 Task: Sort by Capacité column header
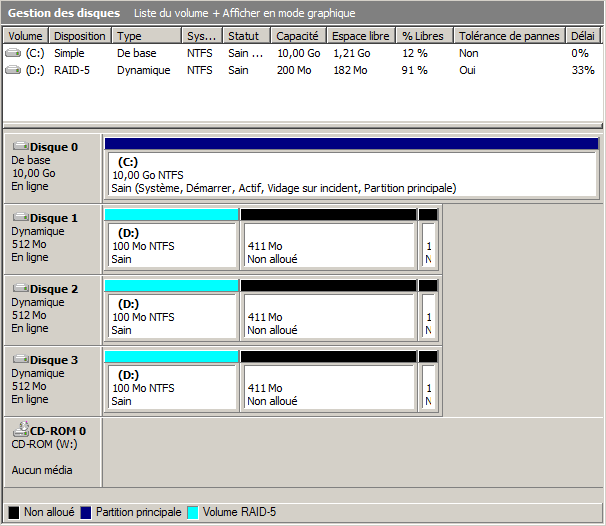point(298,36)
